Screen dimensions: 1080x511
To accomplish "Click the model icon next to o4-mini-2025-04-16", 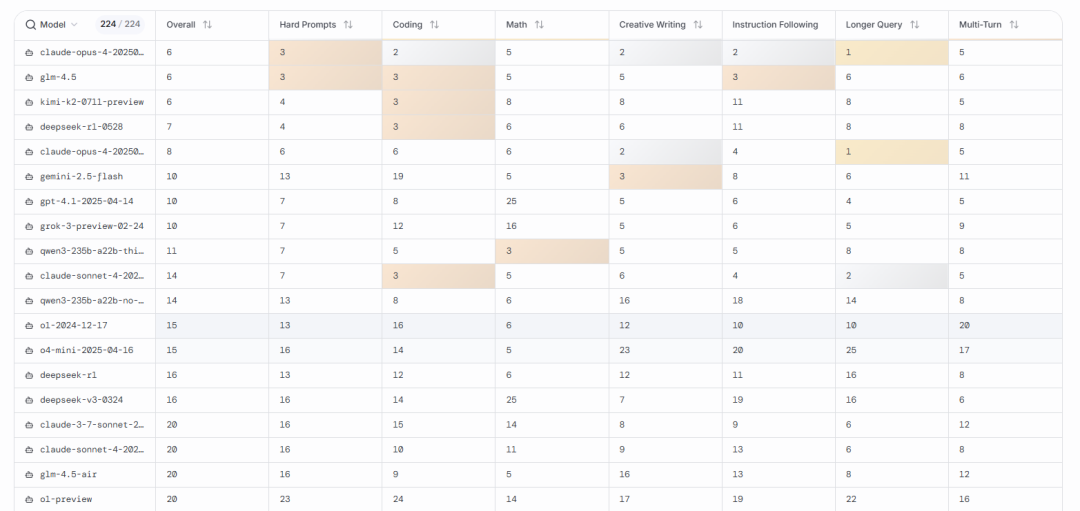I will [30, 350].
